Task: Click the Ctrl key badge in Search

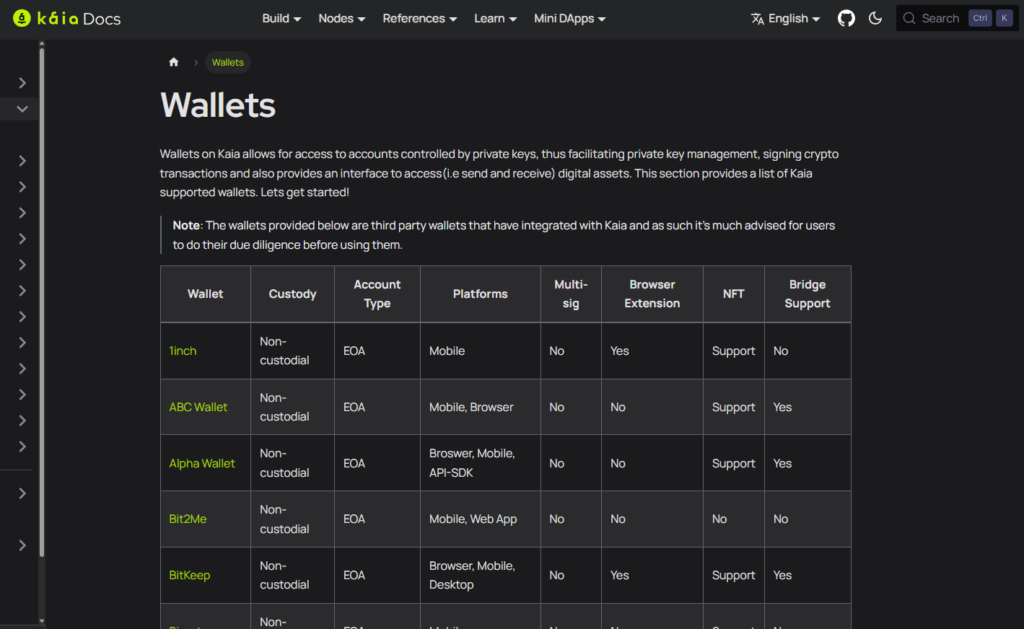Action: tap(980, 18)
